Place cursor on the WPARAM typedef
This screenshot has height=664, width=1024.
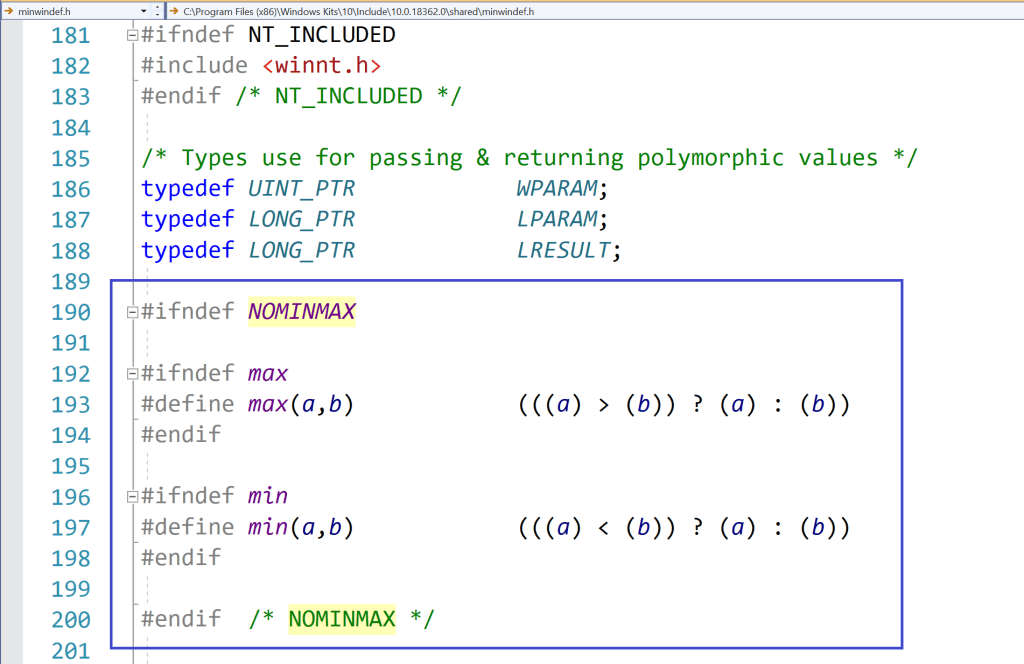(555, 188)
